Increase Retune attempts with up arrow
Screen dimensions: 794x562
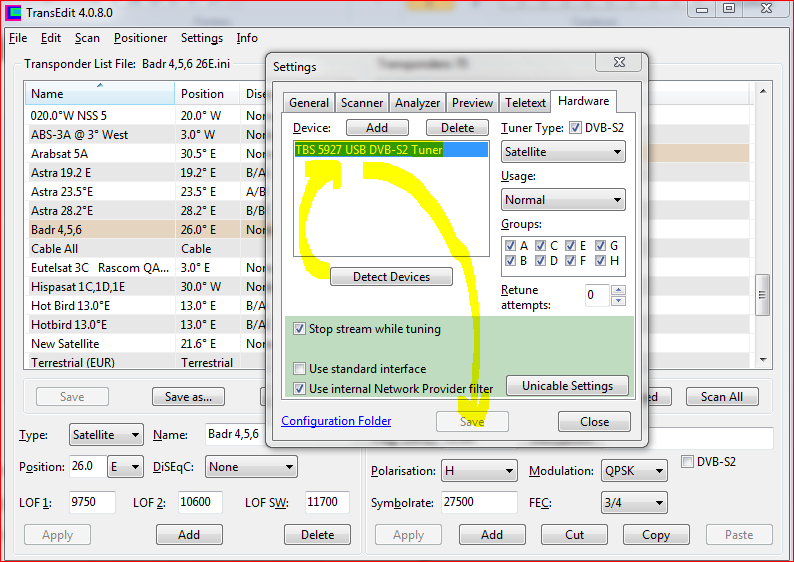click(618, 290)
